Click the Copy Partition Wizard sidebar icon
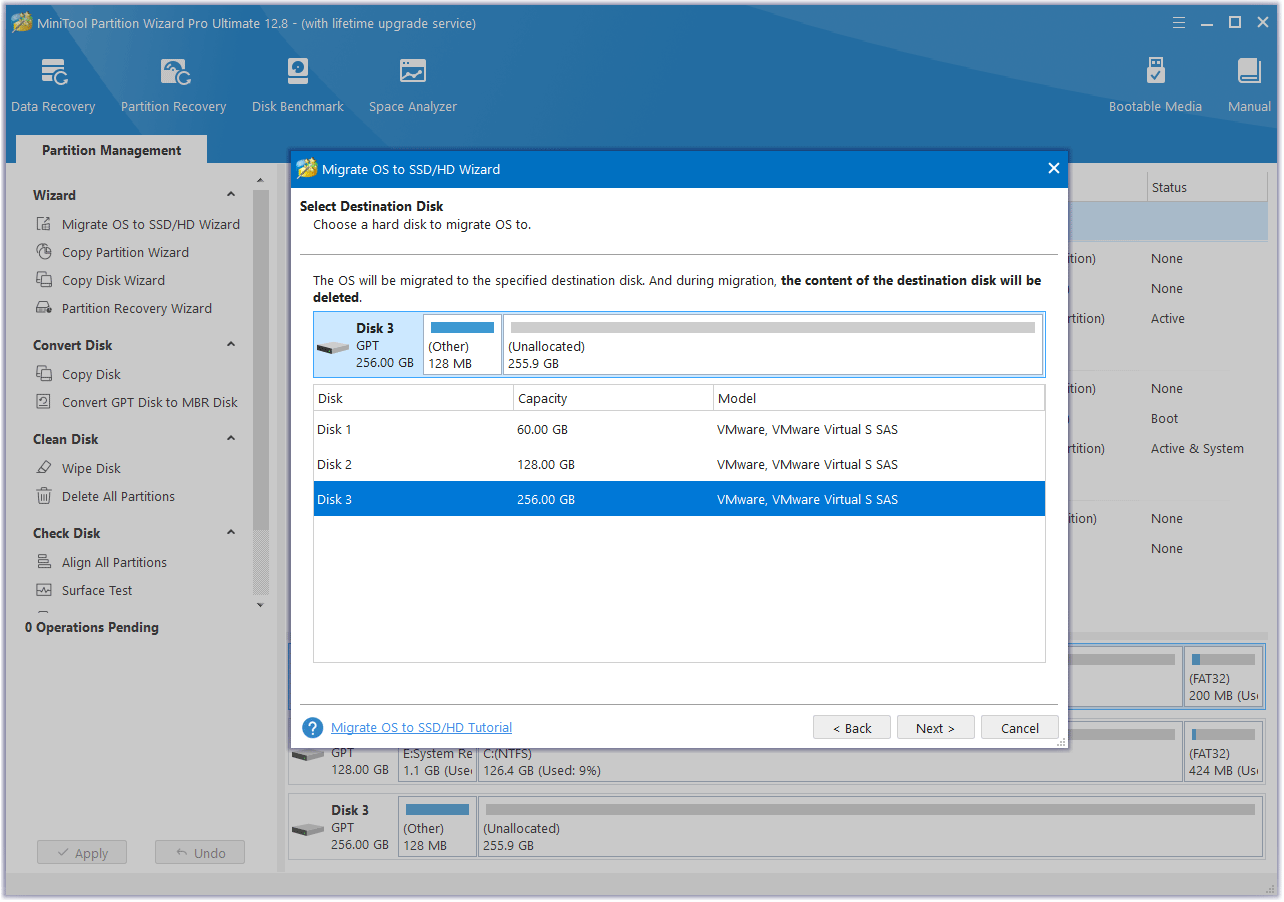 tap(44, 252)
